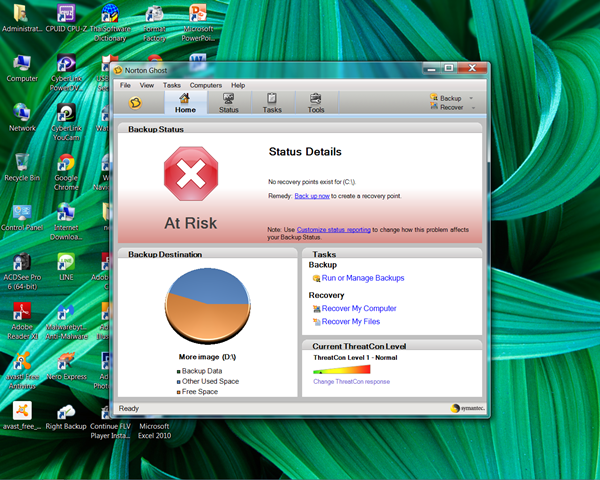Open the File menu

(x=125, y=85)
